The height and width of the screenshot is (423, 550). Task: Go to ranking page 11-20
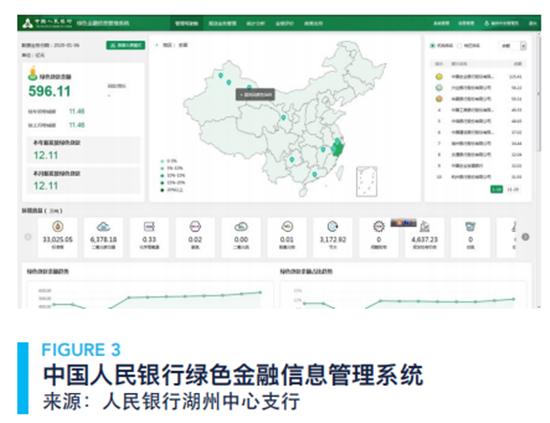click(513, 189)
